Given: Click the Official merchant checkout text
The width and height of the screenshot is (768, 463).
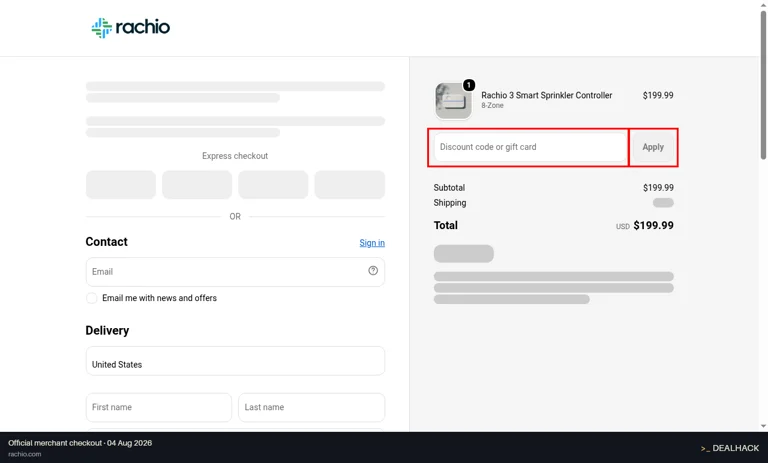Looking at the screenshot, I should (80, 443).
